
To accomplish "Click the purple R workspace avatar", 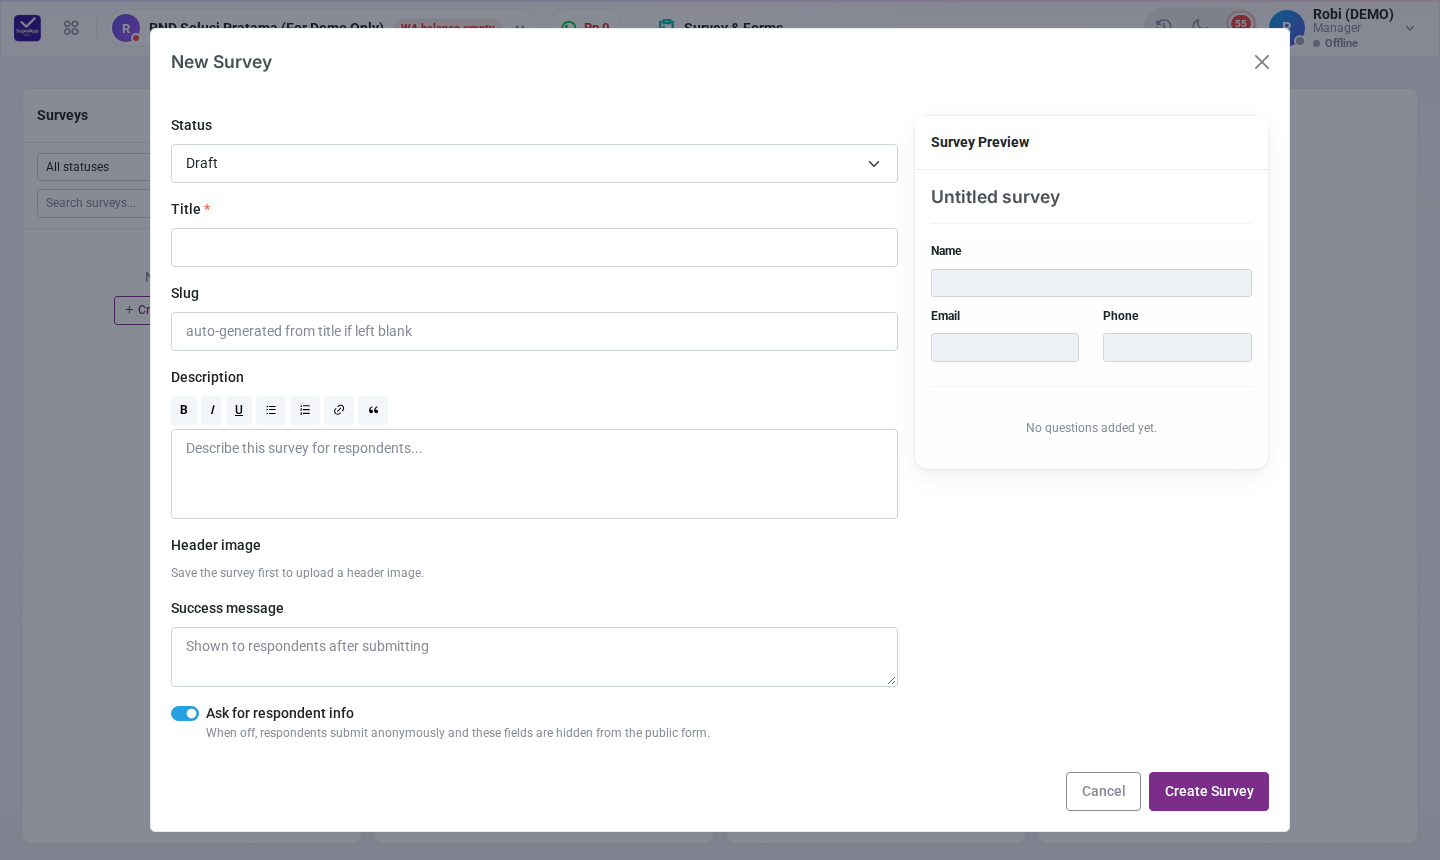I will pyautogui.click(x=126, y=28).
